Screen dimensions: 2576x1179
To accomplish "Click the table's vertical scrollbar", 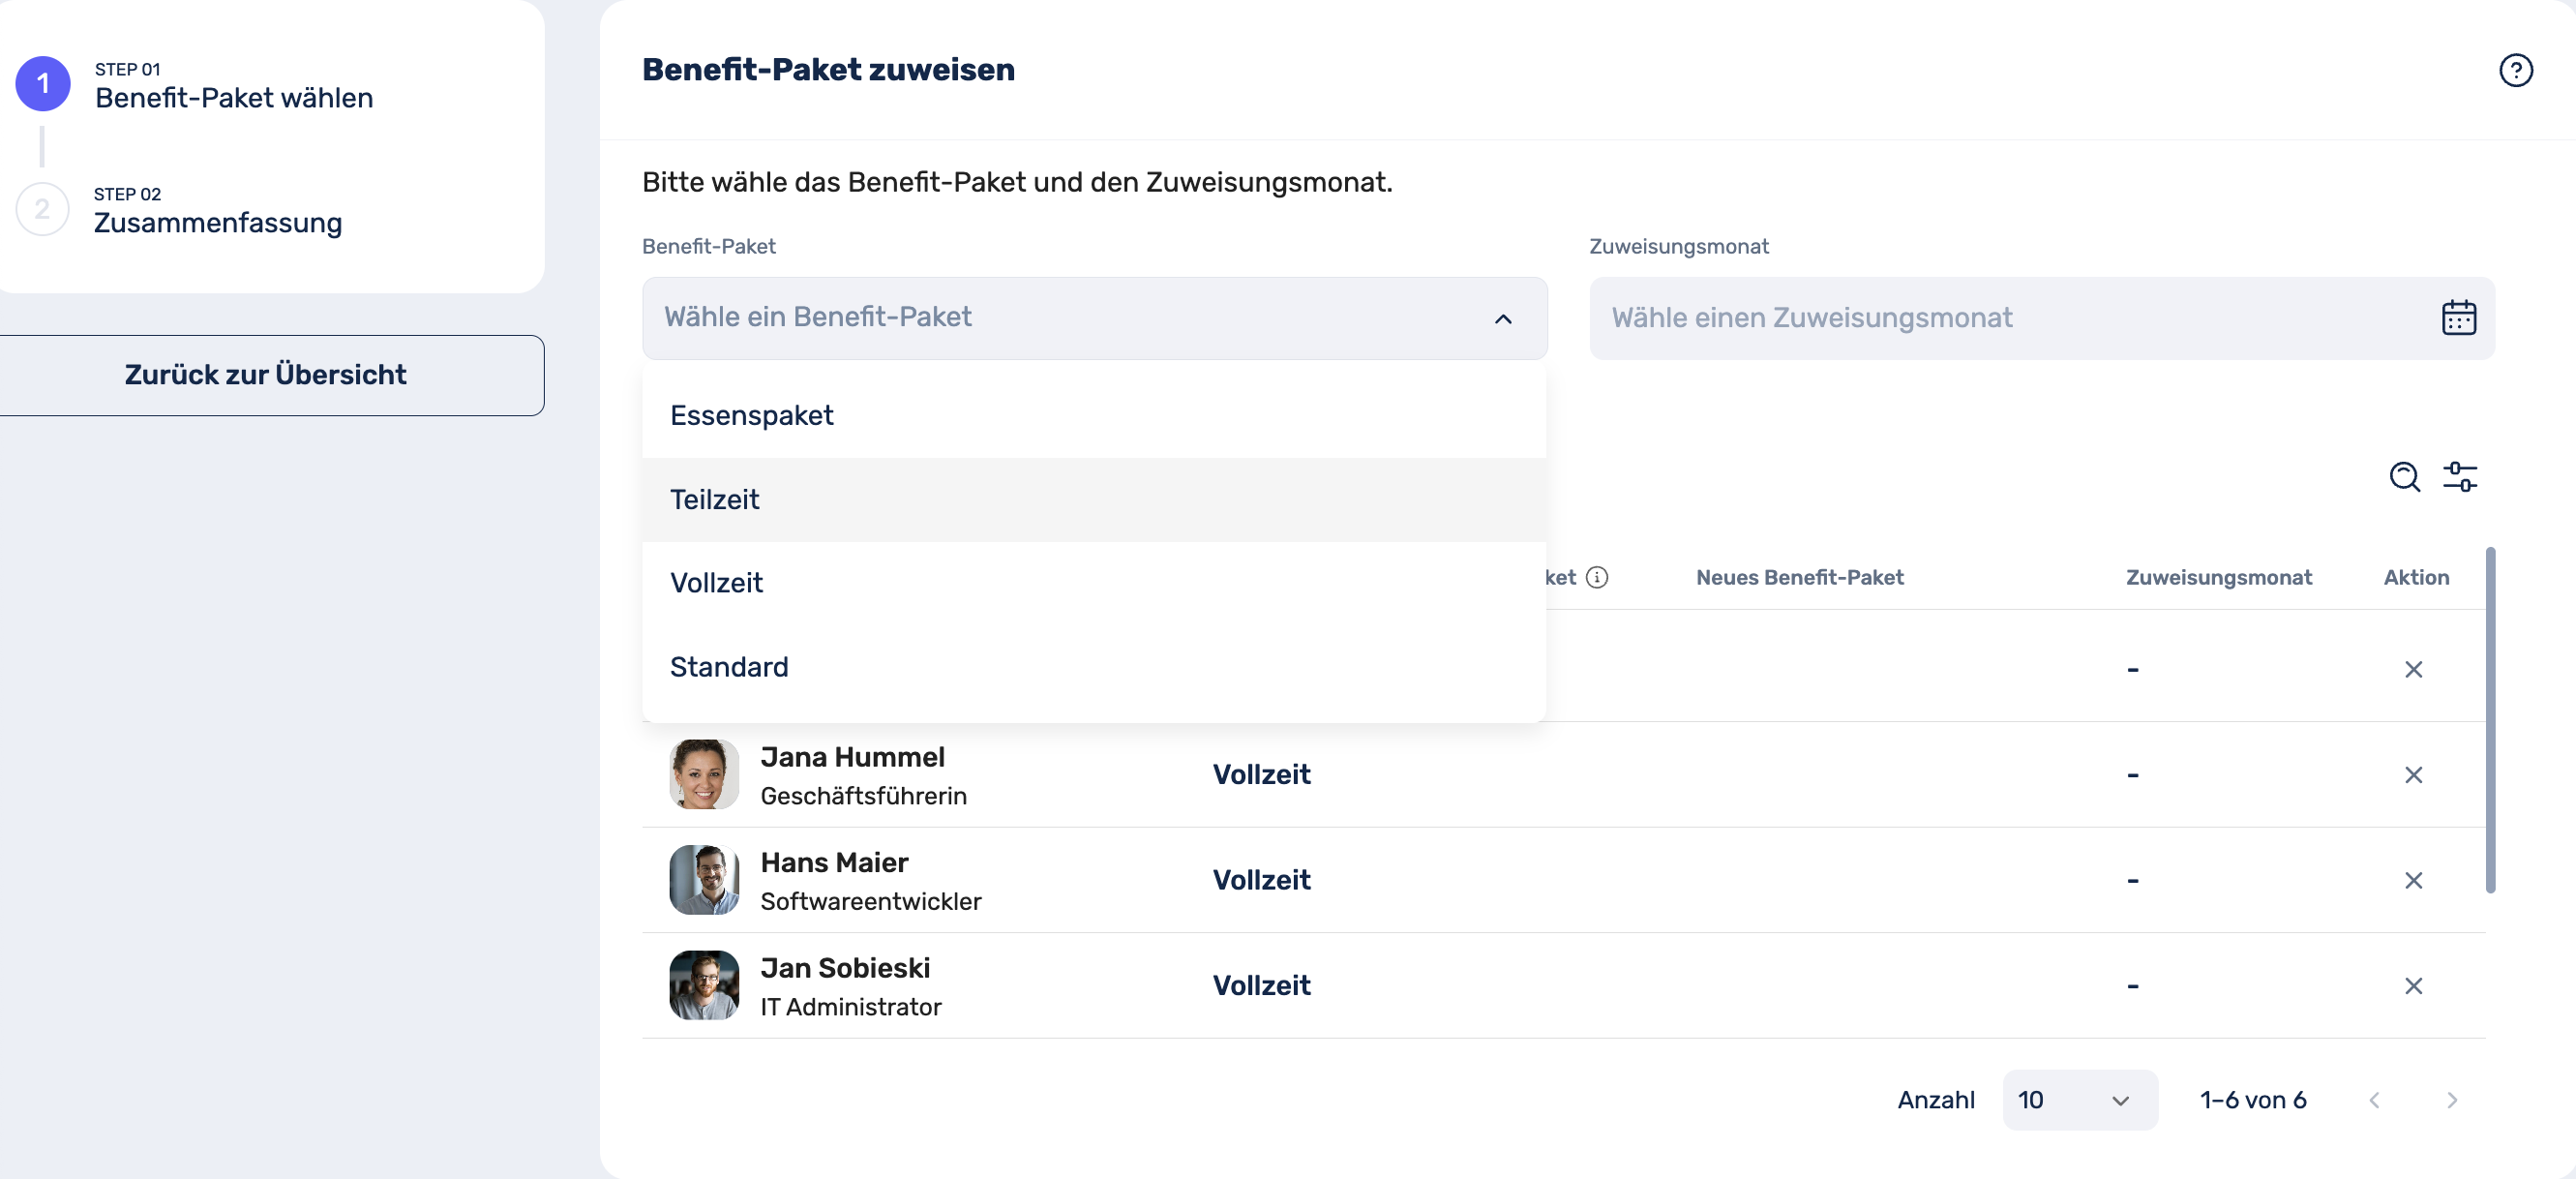I will tap(2489, 720).
